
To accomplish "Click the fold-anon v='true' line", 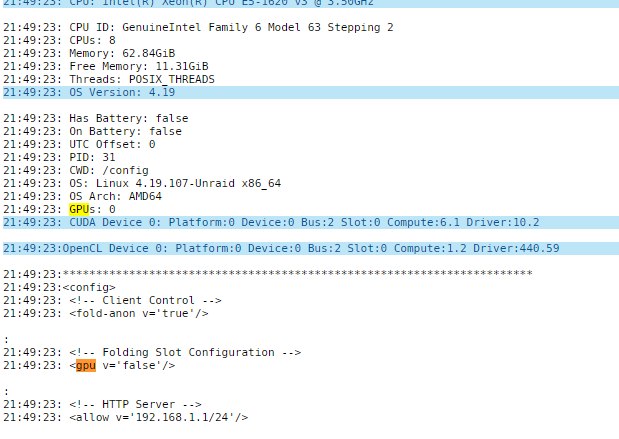I will (x=106, y=313).
